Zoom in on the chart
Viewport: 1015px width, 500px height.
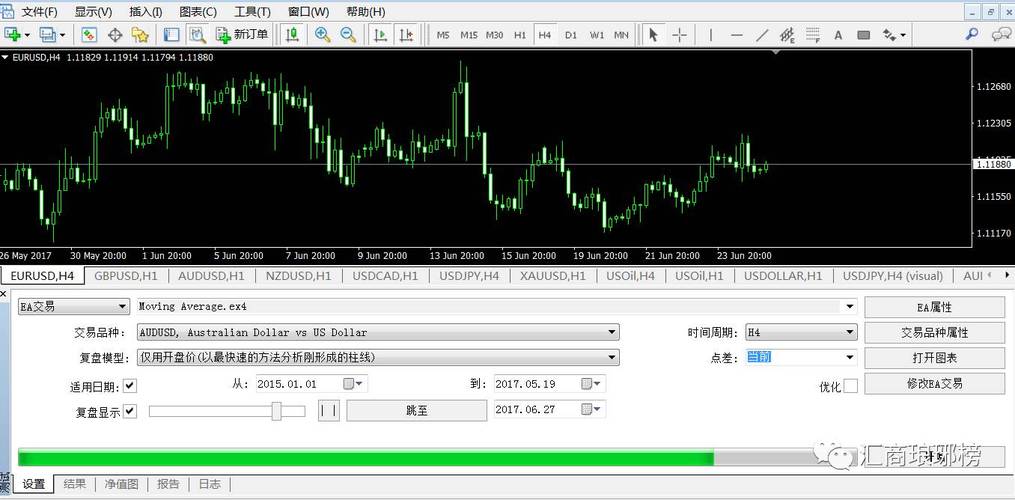tap(322, 35)
